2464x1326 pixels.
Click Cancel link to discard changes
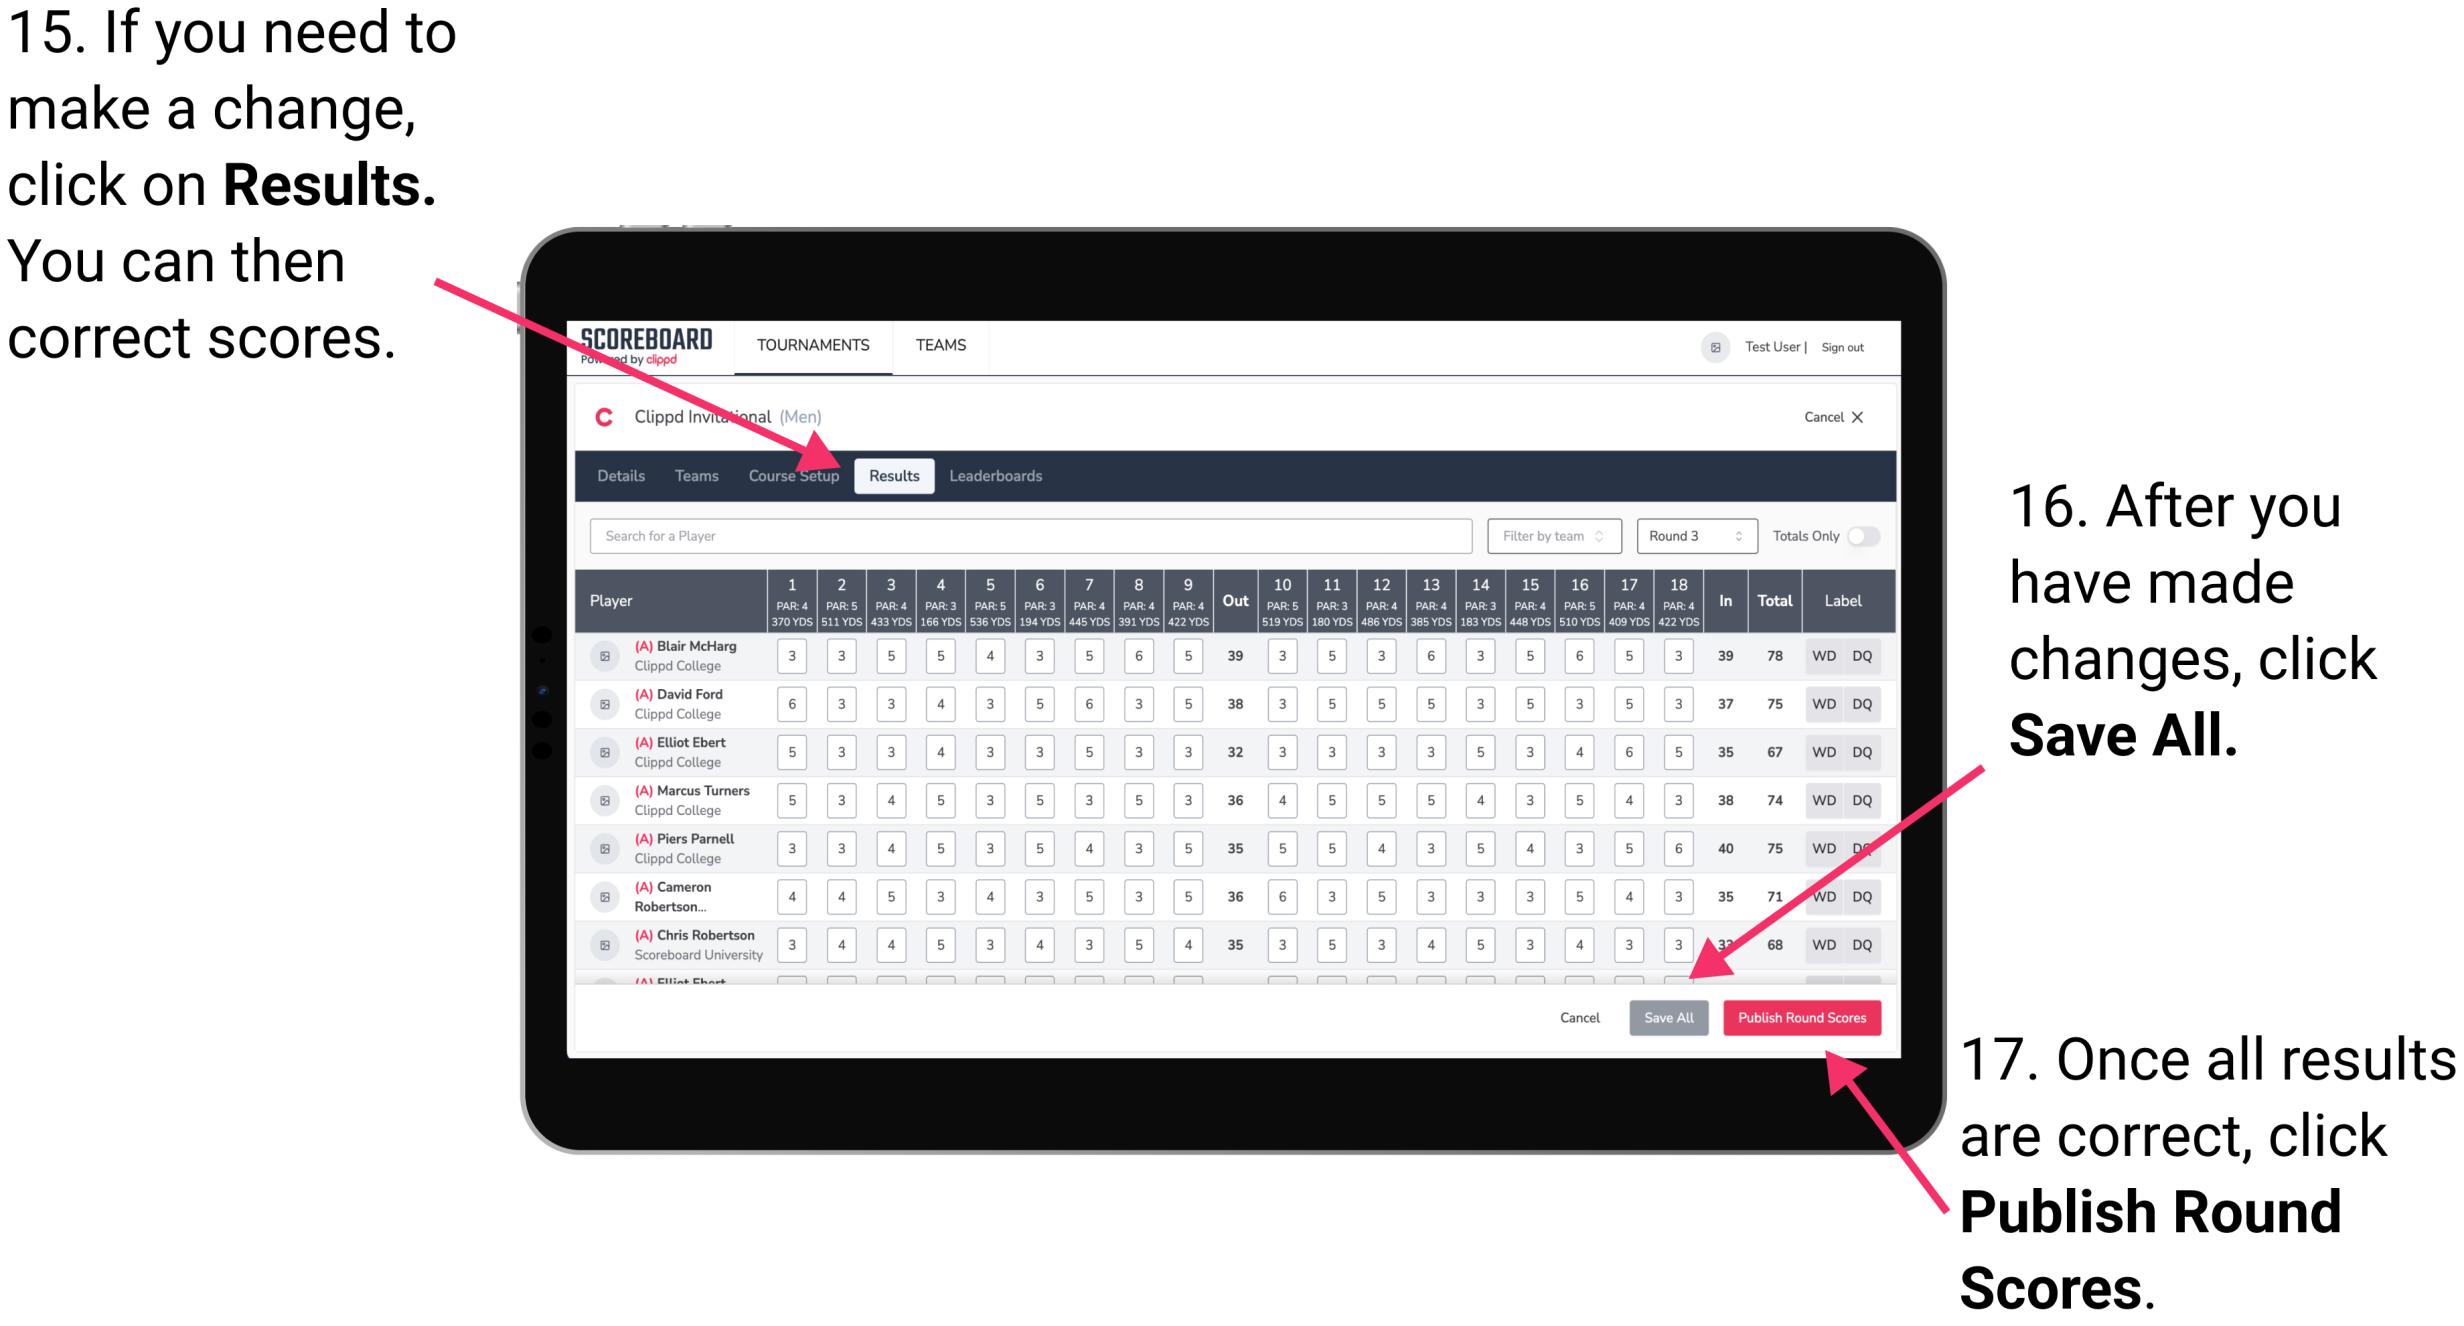pyautogui.click(x=1569, y=1019)
